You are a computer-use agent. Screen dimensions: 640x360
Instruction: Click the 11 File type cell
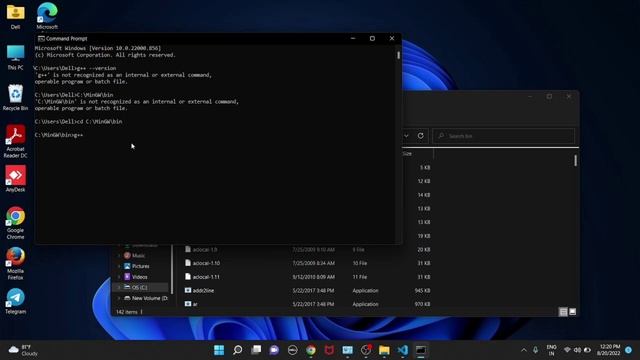click(x=360, y=277)
